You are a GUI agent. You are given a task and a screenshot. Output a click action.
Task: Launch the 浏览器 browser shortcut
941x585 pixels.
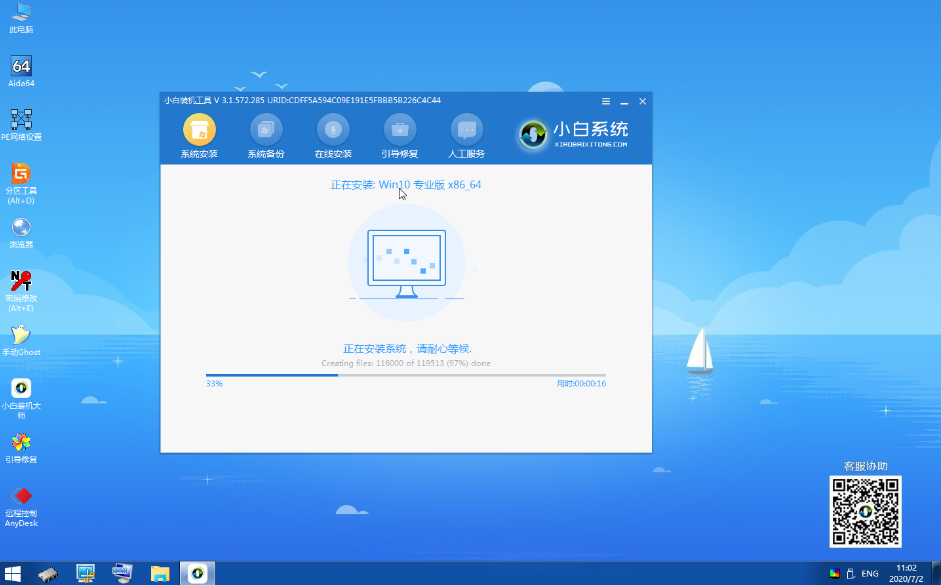click(21, 230)
